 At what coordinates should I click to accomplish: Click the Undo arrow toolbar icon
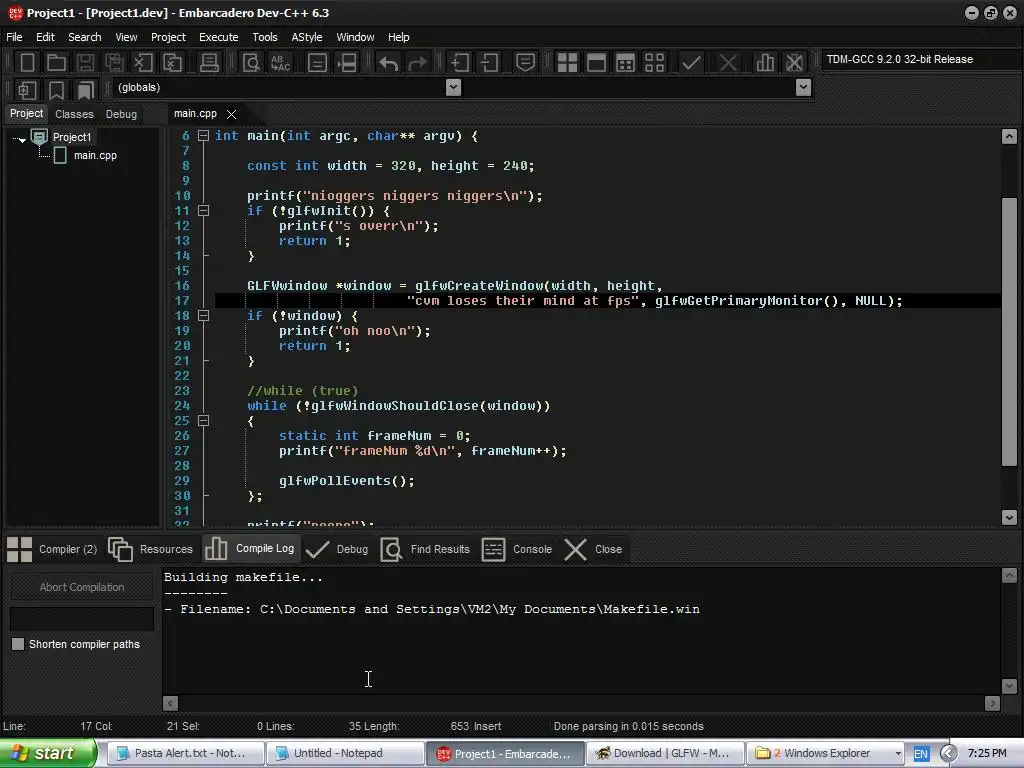coord(389,63)
